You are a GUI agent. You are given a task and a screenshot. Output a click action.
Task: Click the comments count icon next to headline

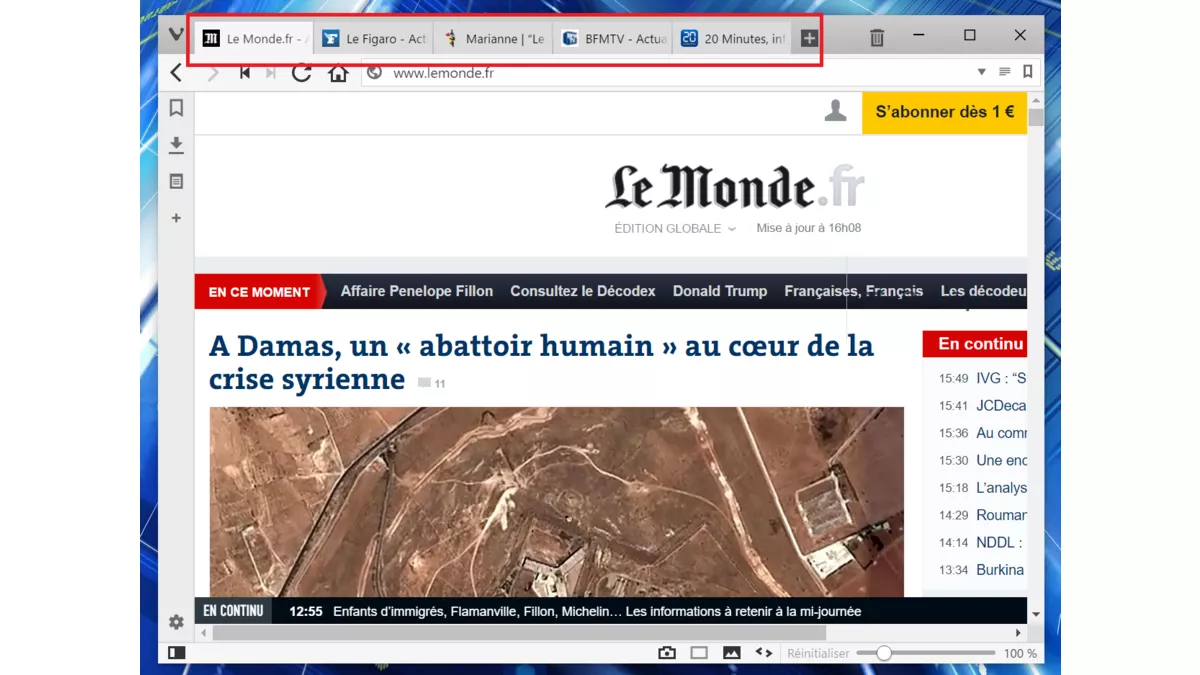[x=431, y=383]
